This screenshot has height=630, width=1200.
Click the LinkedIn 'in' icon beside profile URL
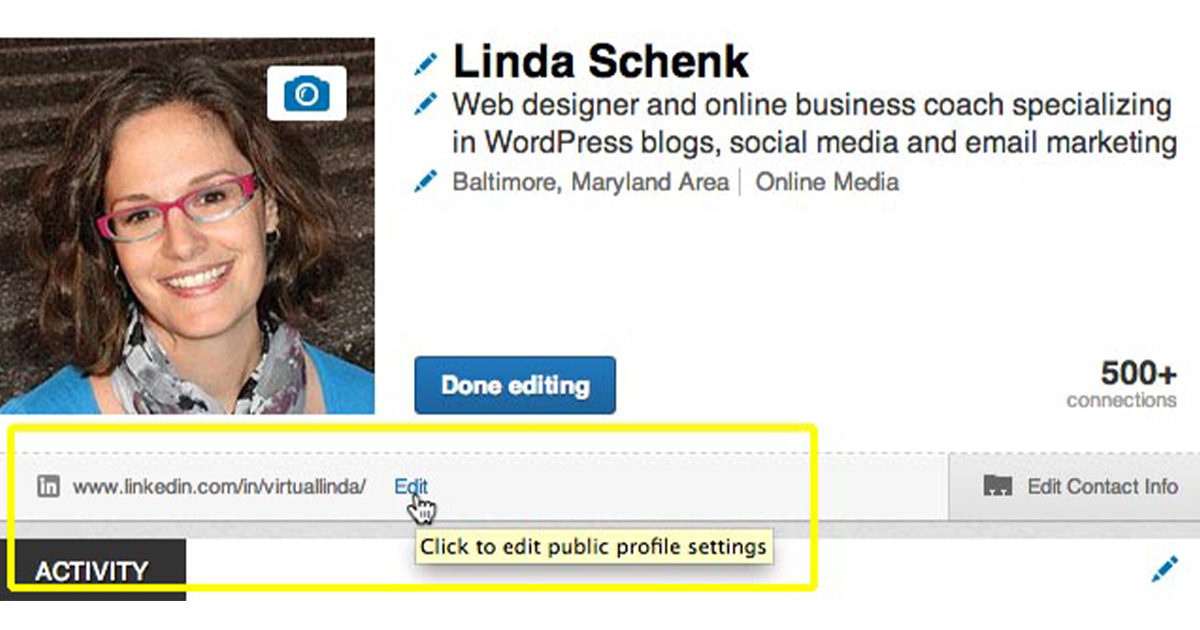pos(48,487)
